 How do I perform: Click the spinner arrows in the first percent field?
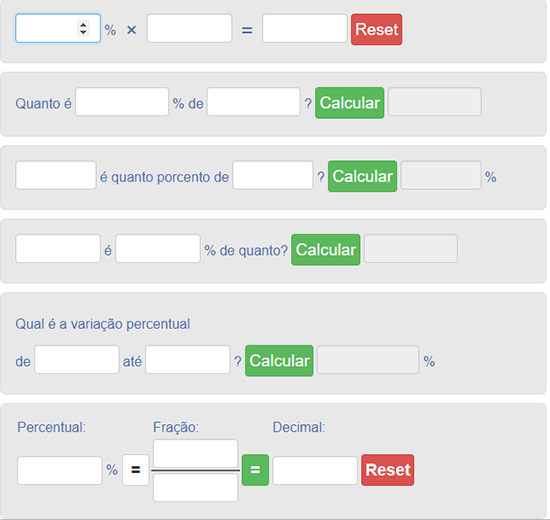(83, 28)
